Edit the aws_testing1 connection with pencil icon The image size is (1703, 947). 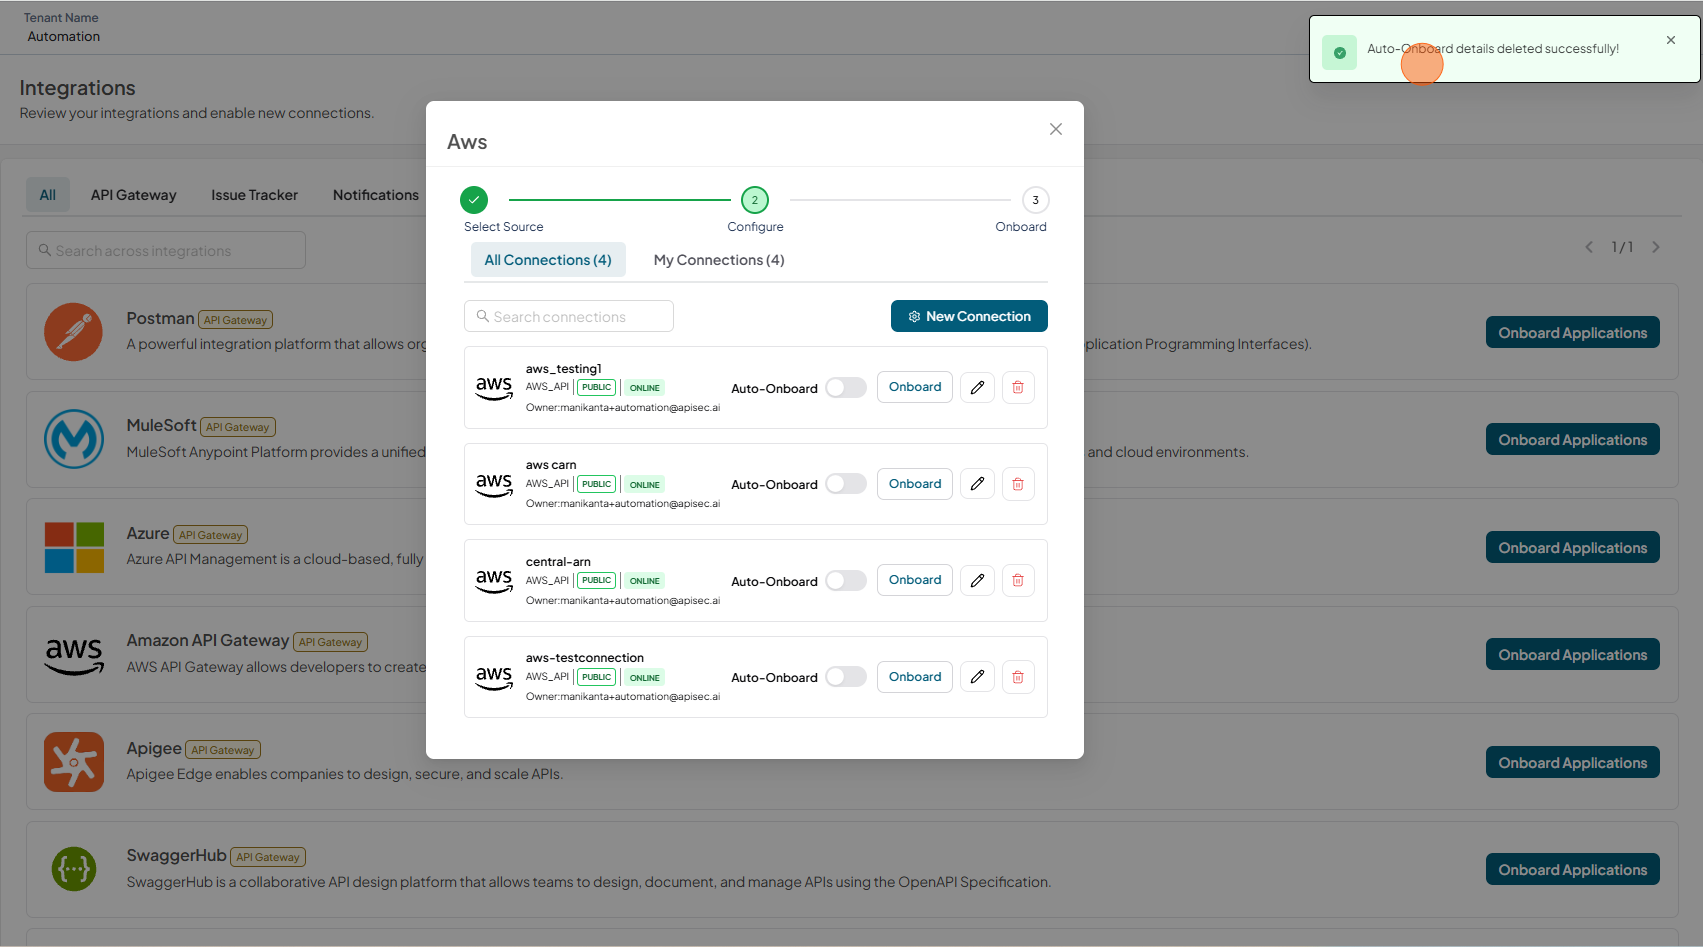coord(977,387)
